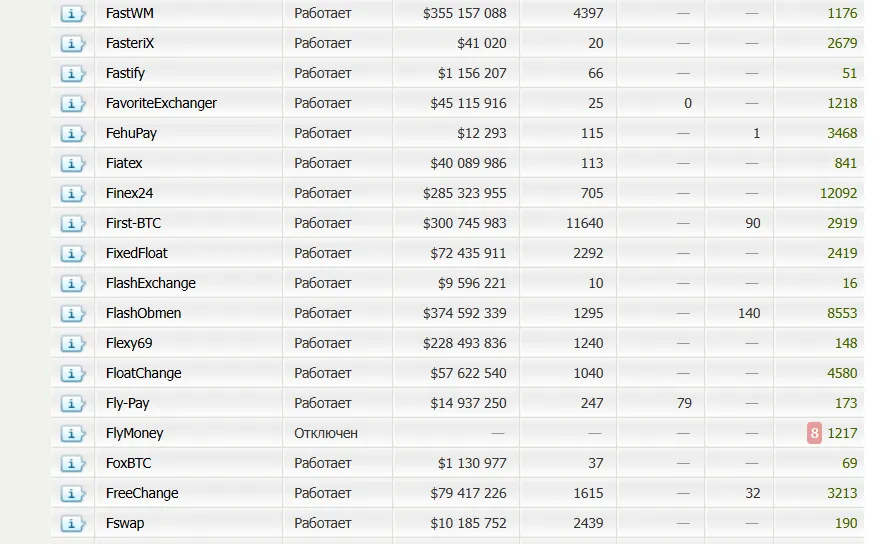893x544 pixels.
Task: Open info icon for FloatChange
Action: [x=72, y=374]
